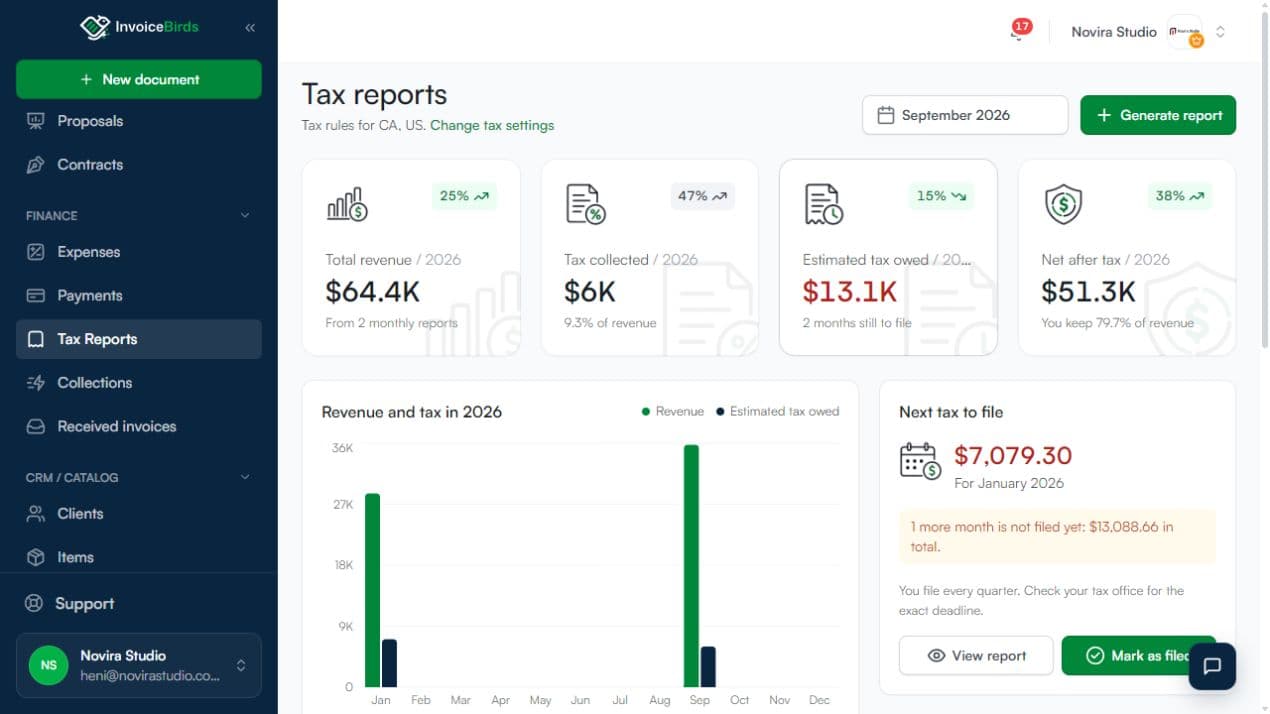Click the heni@novirastudio email text
The width and height of the screenshot is (1270, 714).
click(150, 676)
